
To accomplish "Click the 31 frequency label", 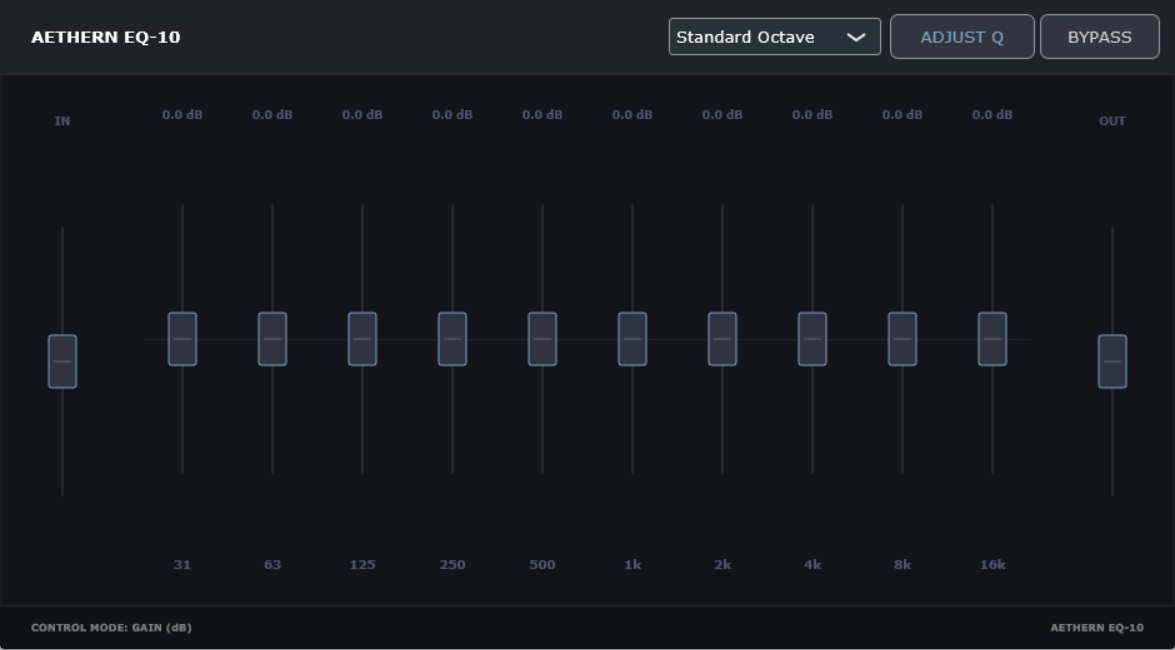I will pyautogui.click(x=182, y=565).
